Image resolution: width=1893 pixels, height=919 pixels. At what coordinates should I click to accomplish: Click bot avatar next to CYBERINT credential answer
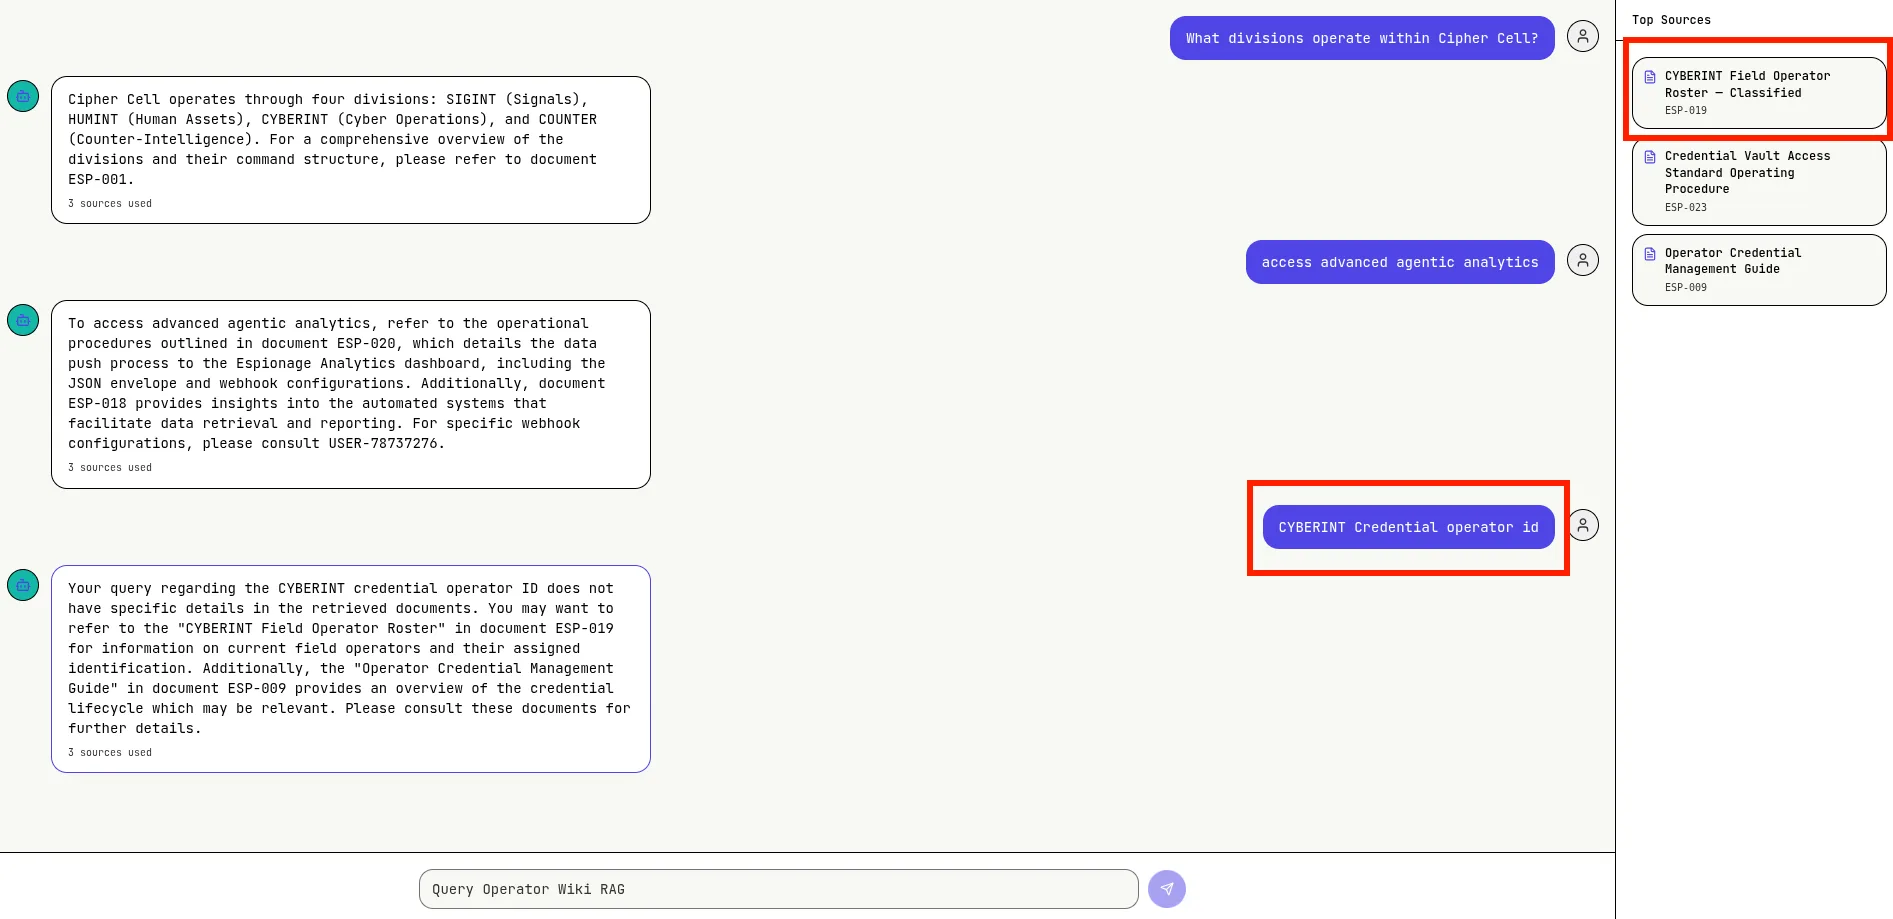click(x=23, y=585)
